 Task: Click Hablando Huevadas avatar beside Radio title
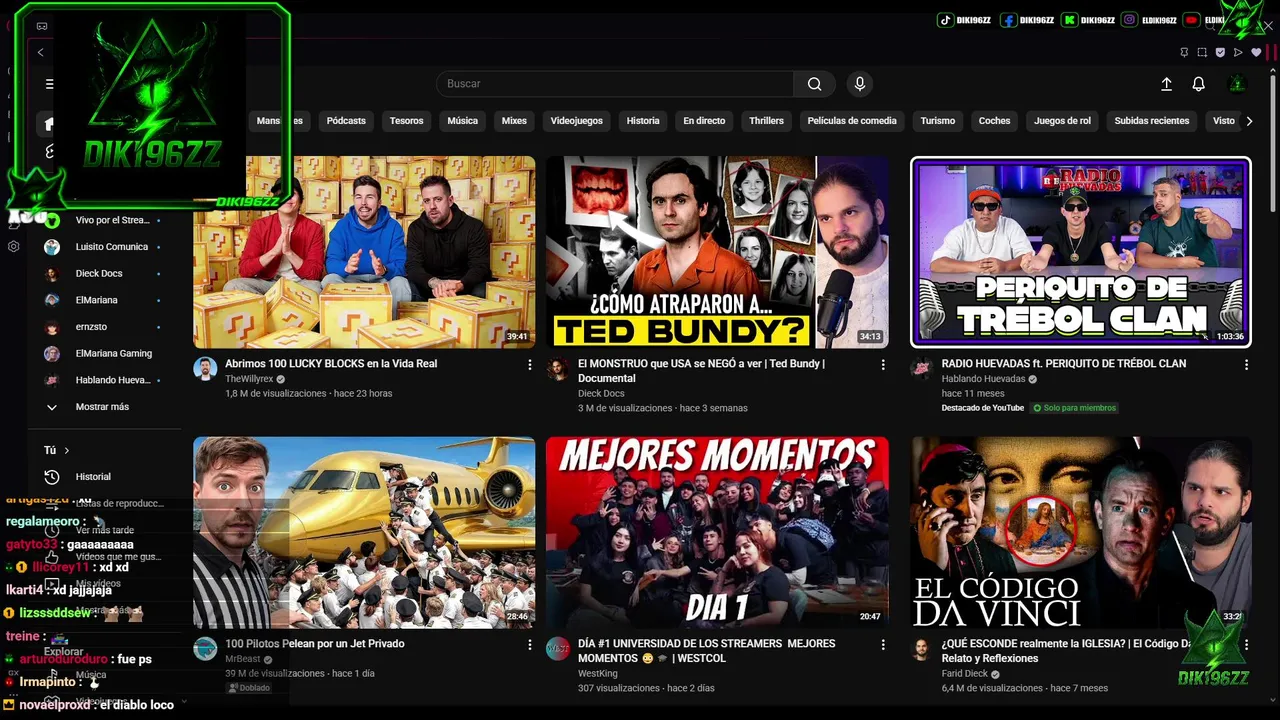(921, 369)
